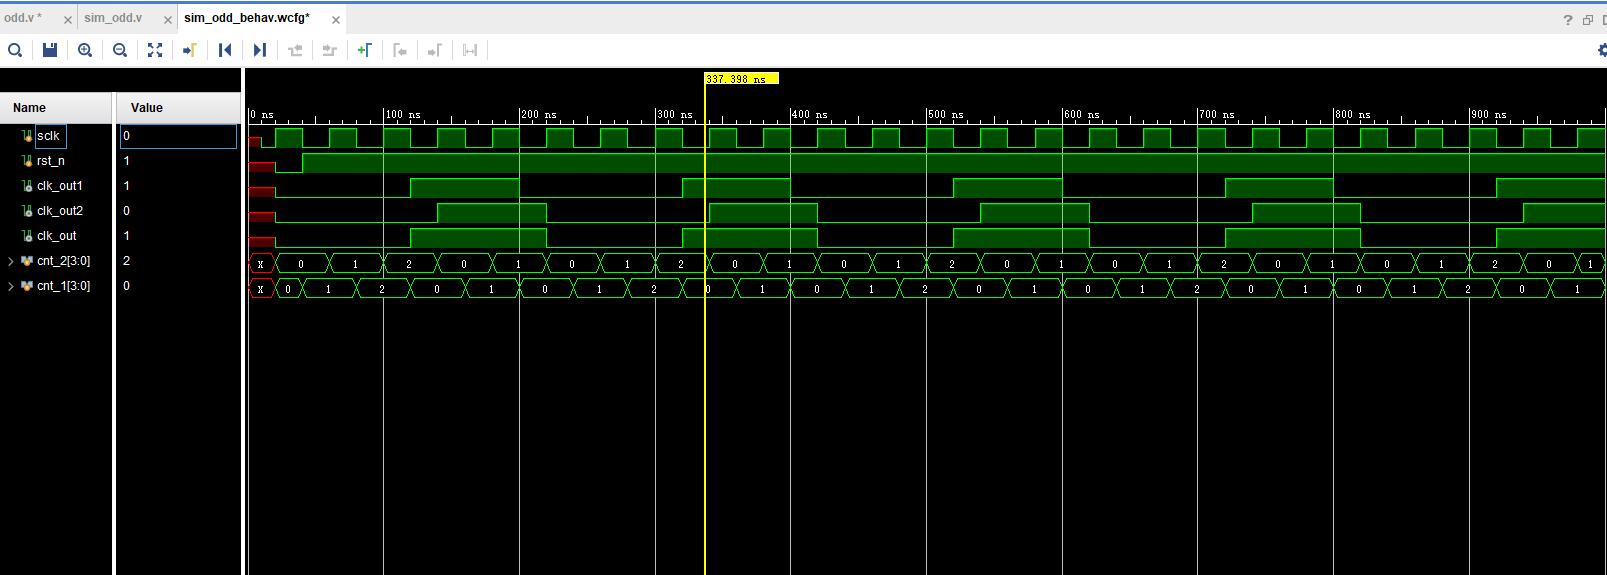Switch to the odd.v tab

click(23, 18)
